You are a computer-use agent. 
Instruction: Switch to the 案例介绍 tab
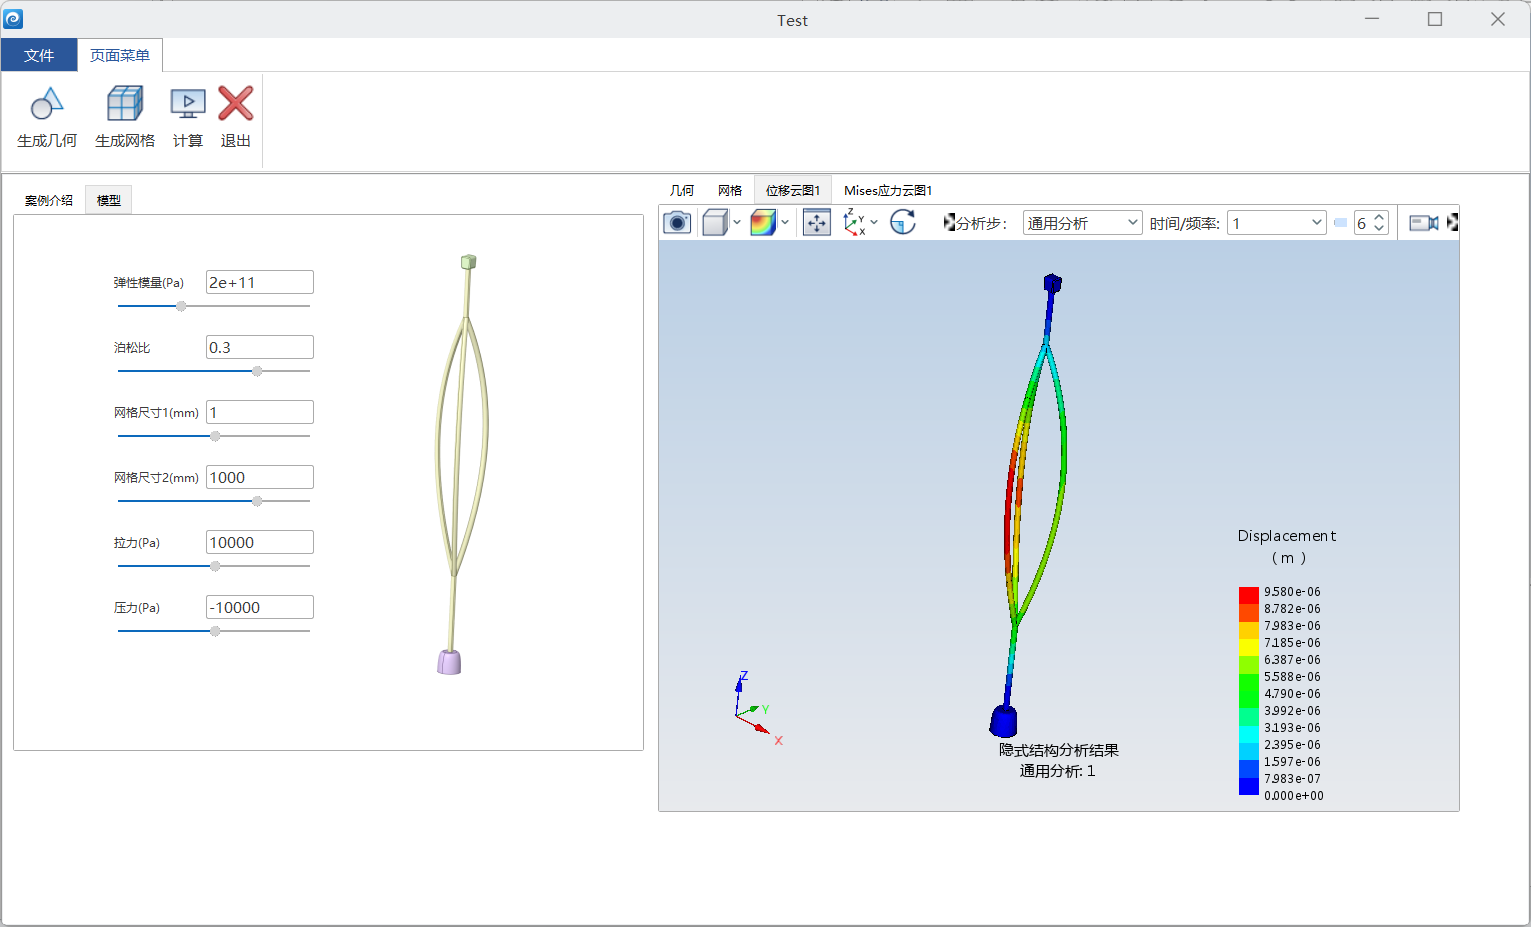coord(49,200)
